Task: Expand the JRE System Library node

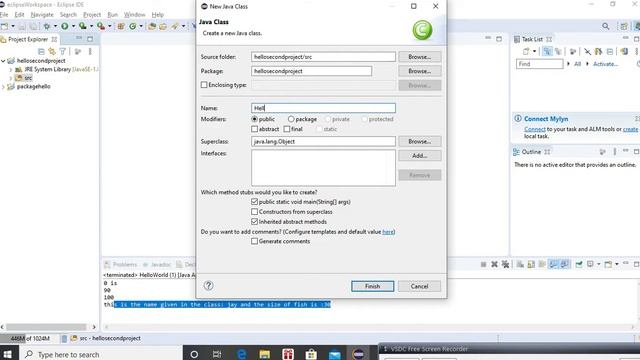Action: click(x=11, y=69)
